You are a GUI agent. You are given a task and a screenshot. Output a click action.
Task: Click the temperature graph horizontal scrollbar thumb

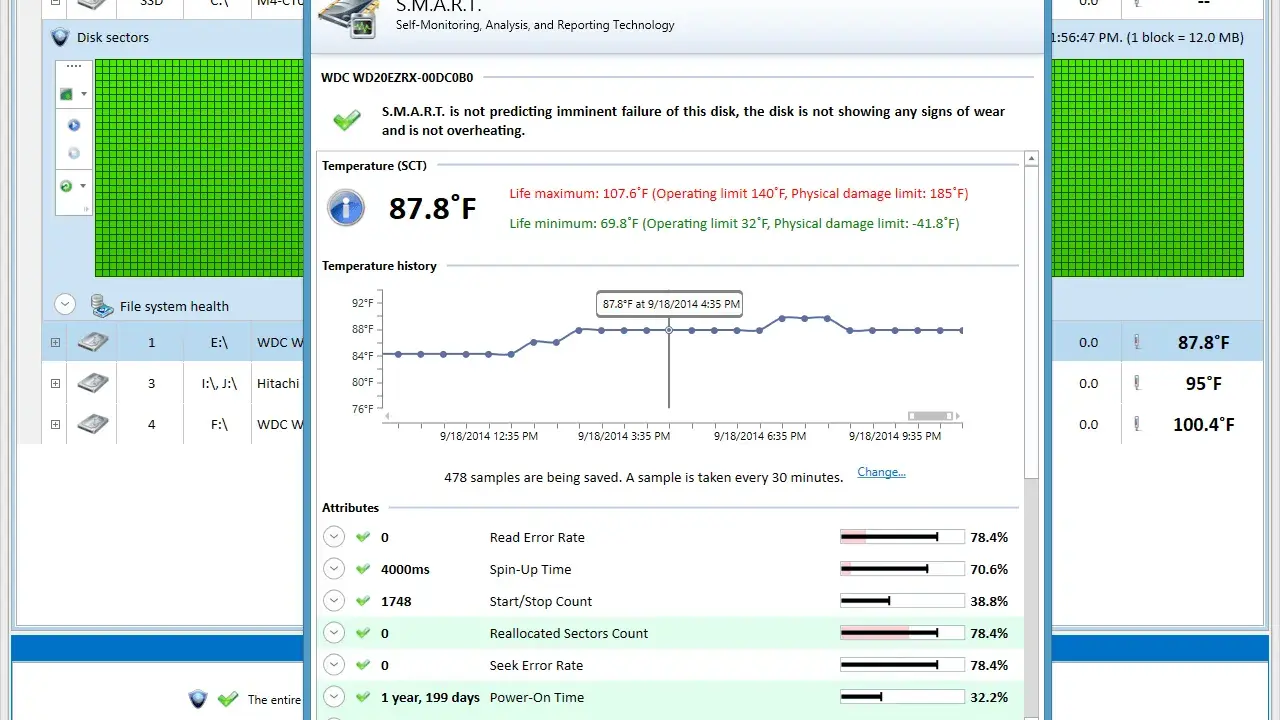(x=929, y=416)
